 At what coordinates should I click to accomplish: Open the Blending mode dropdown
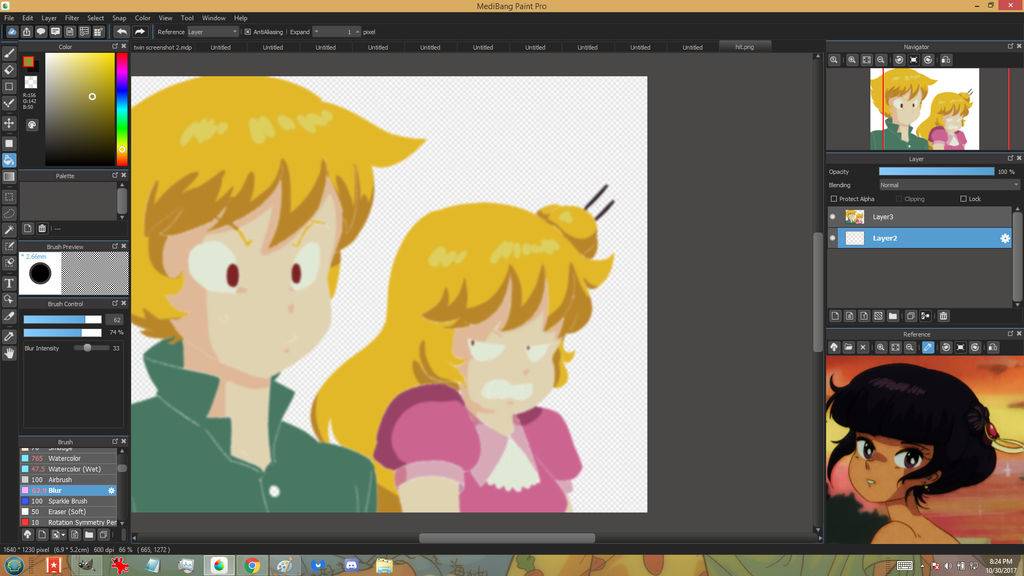point(948,185)
